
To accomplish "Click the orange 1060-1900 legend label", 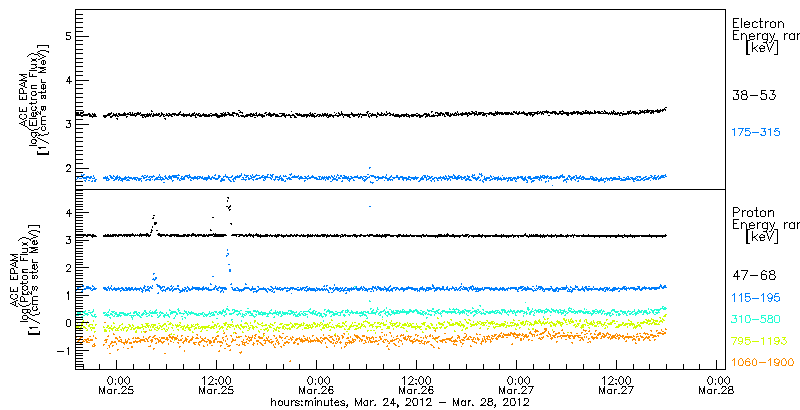I will pos(763,363).
